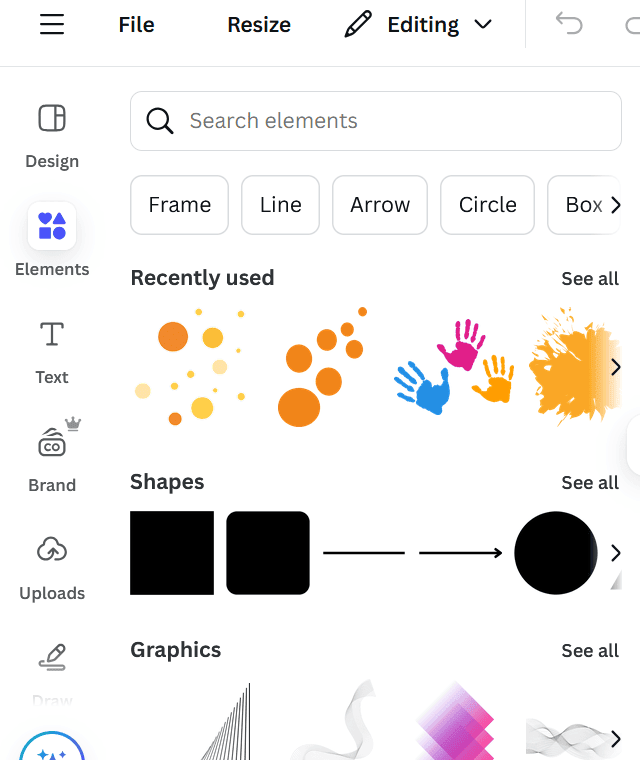Select the Frame category chip
The width and height of the screenshot is (640, 760).
pyautogui.click(x=180, y=205)
